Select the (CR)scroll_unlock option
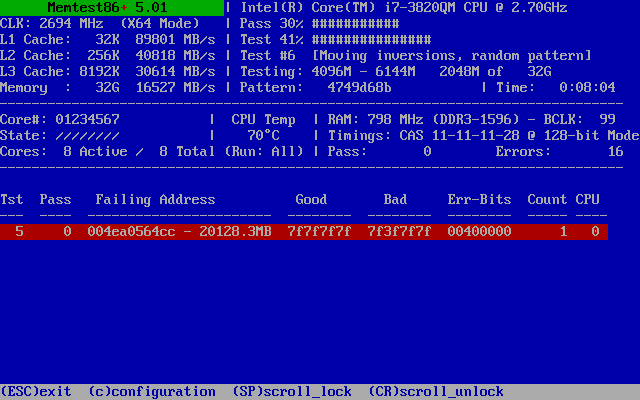640x400 pixels. pos(436,391)
